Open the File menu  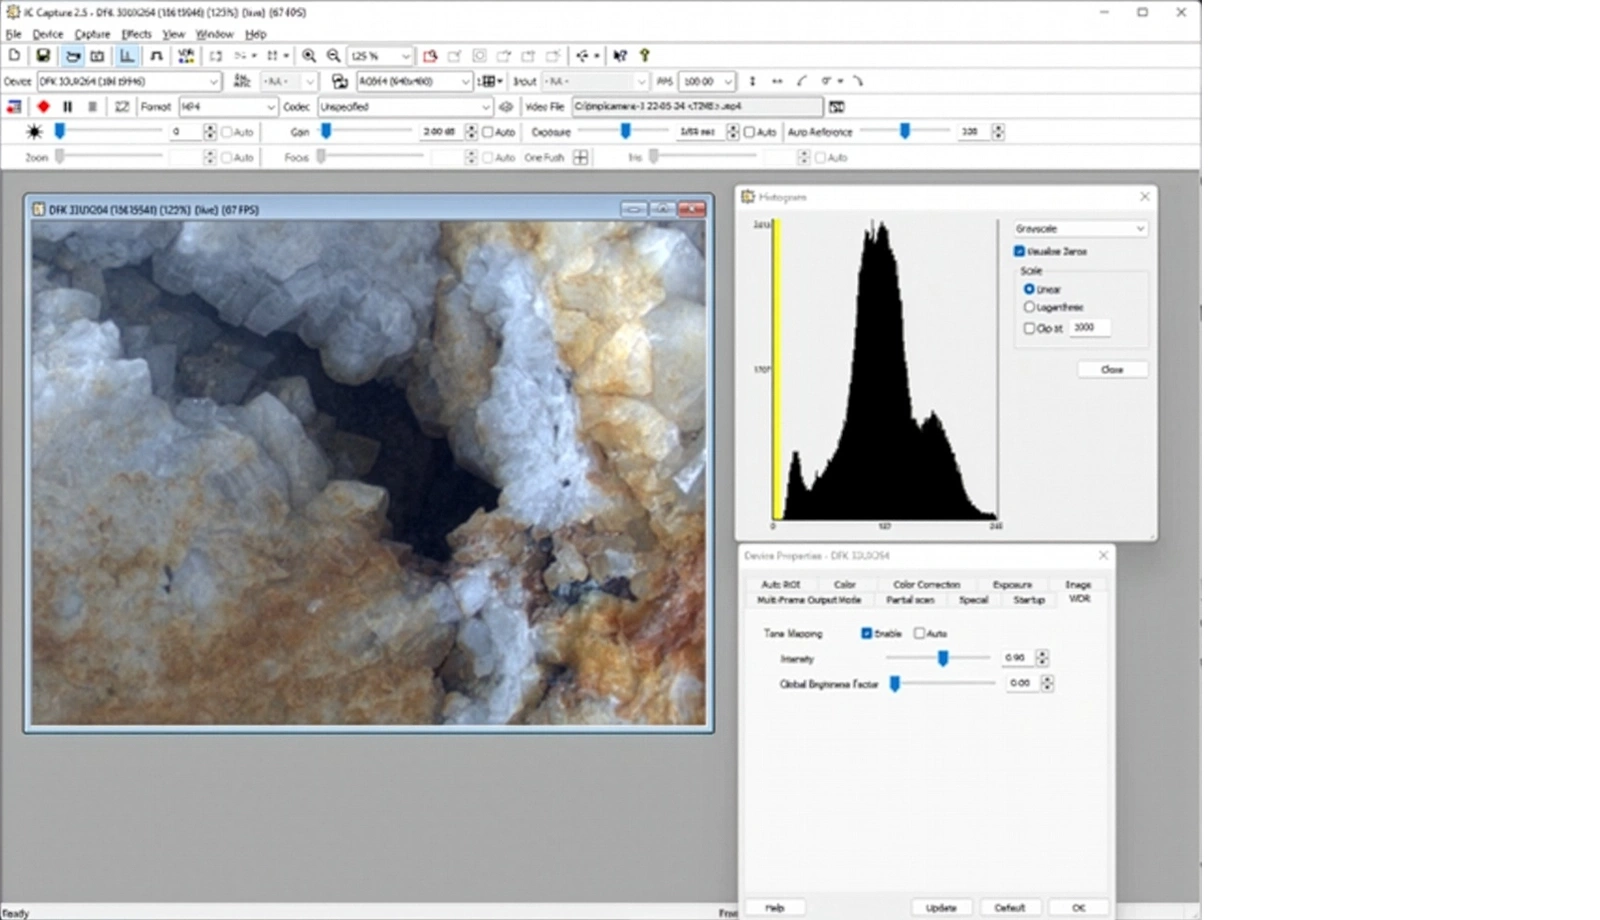(x=13, y=34)
